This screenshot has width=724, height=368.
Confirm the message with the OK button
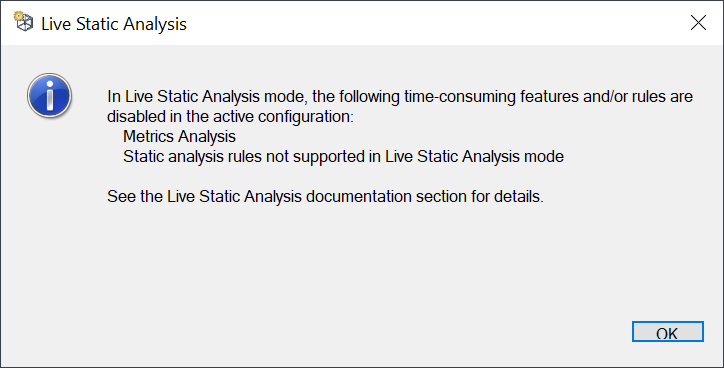point(668,332)
